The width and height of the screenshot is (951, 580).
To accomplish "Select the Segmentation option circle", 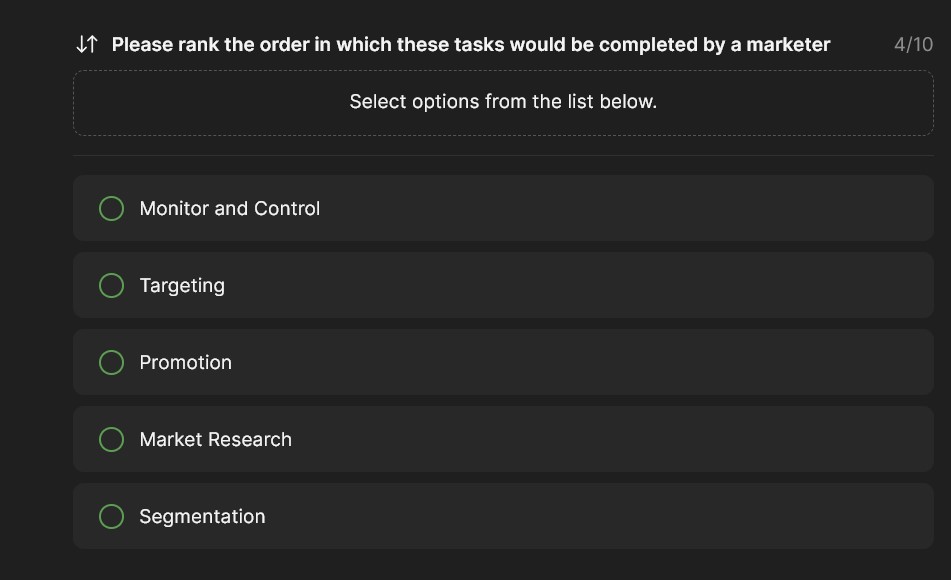I will (112, 516).
